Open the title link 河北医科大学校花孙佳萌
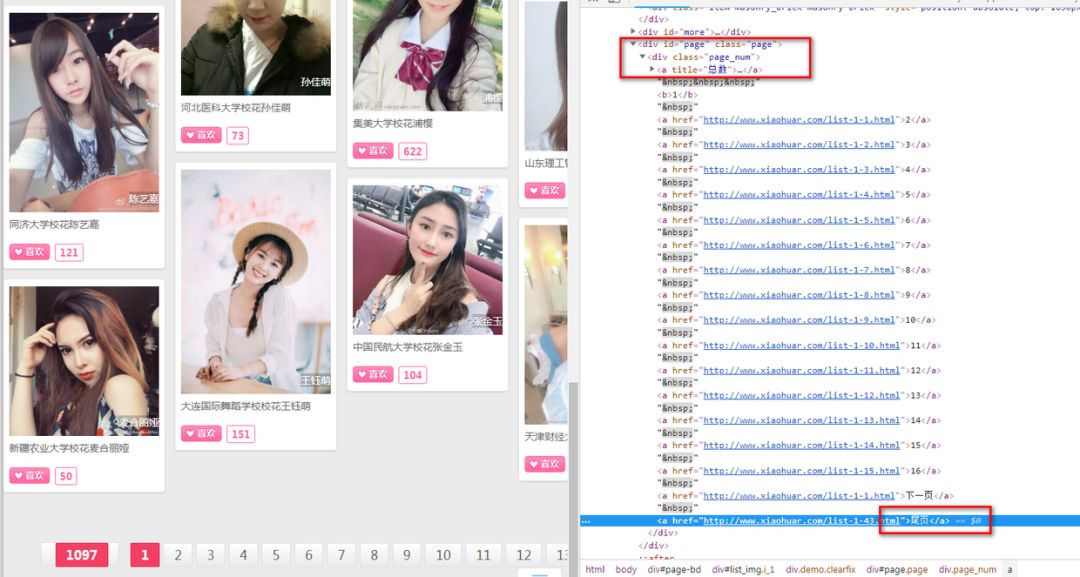Viewport: 1080px width, 577px height. (x=236, y=107)
